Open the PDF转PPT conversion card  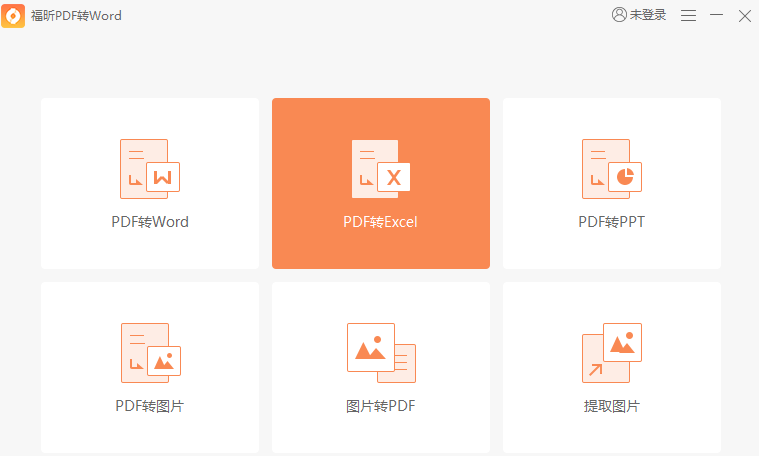(612, 183)
